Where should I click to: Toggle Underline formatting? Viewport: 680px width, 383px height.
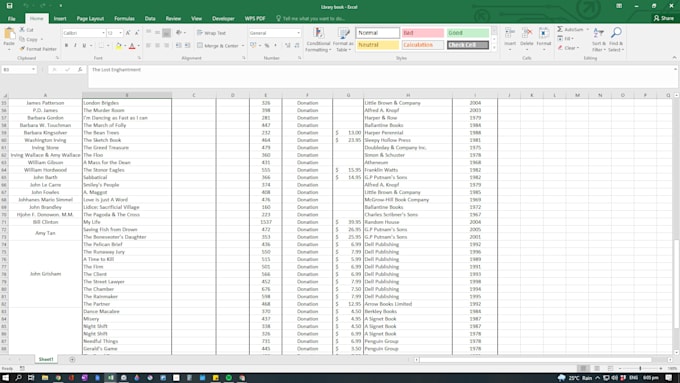[x=84, y=46]
